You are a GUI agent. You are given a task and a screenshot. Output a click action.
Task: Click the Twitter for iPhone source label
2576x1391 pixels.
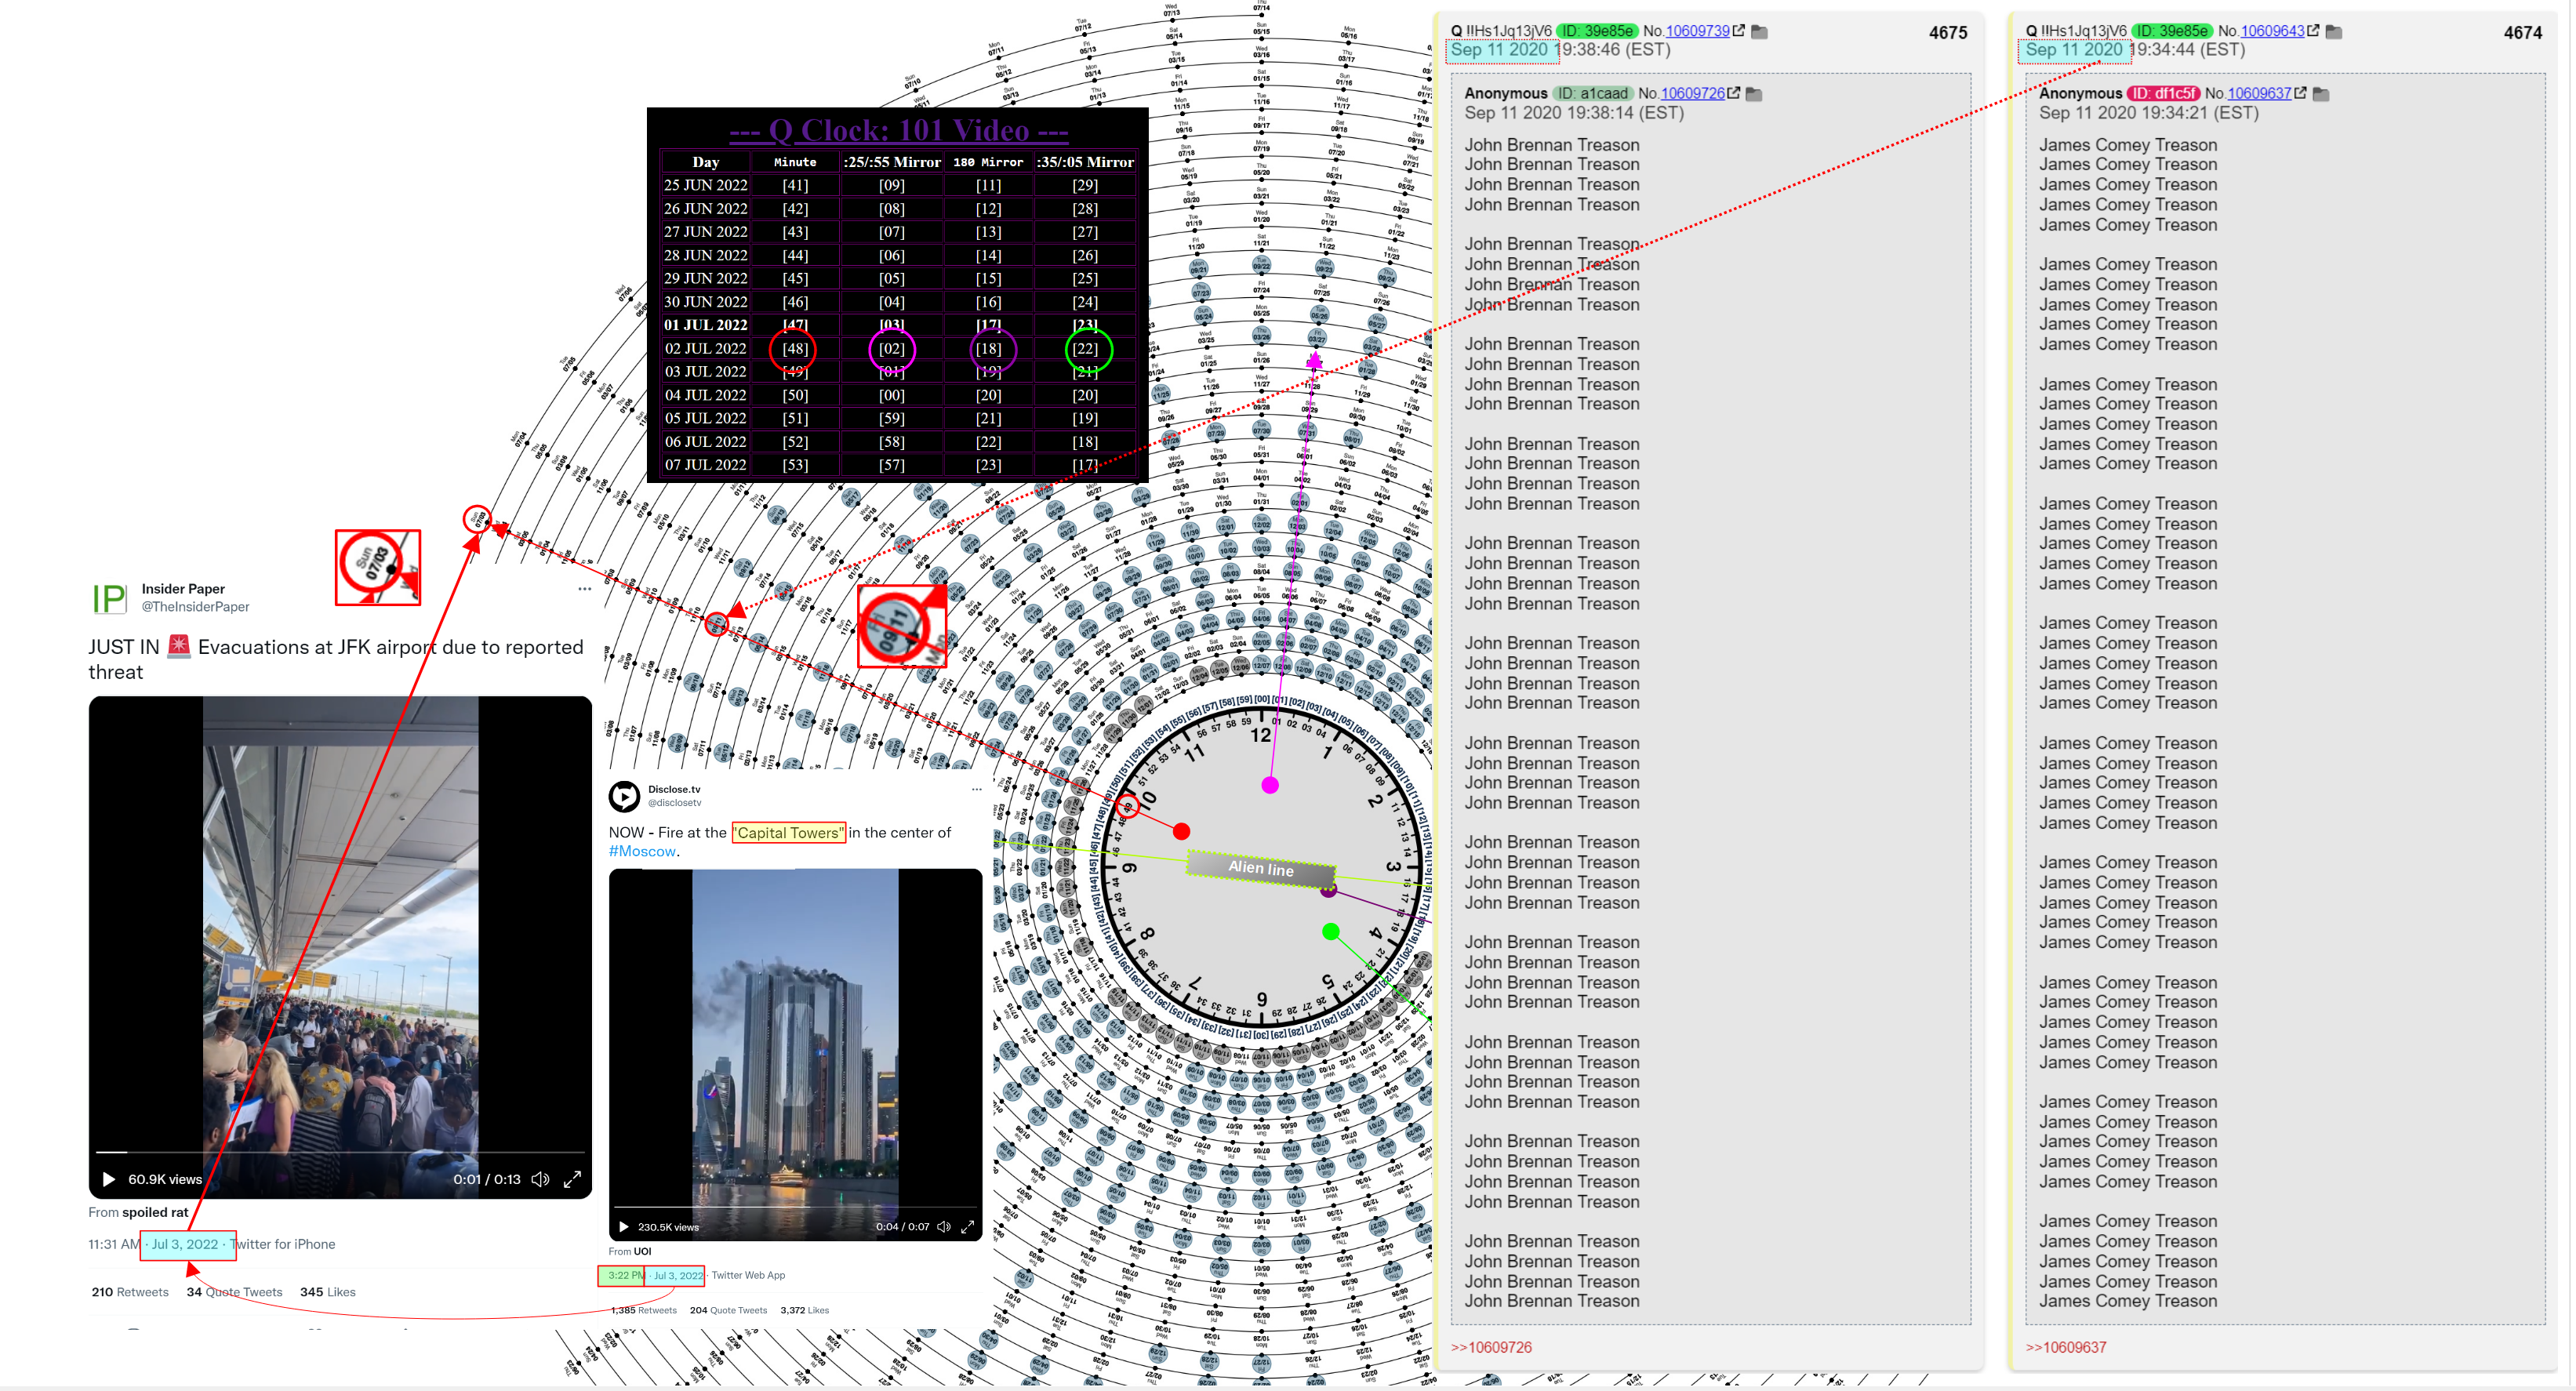283,1244
